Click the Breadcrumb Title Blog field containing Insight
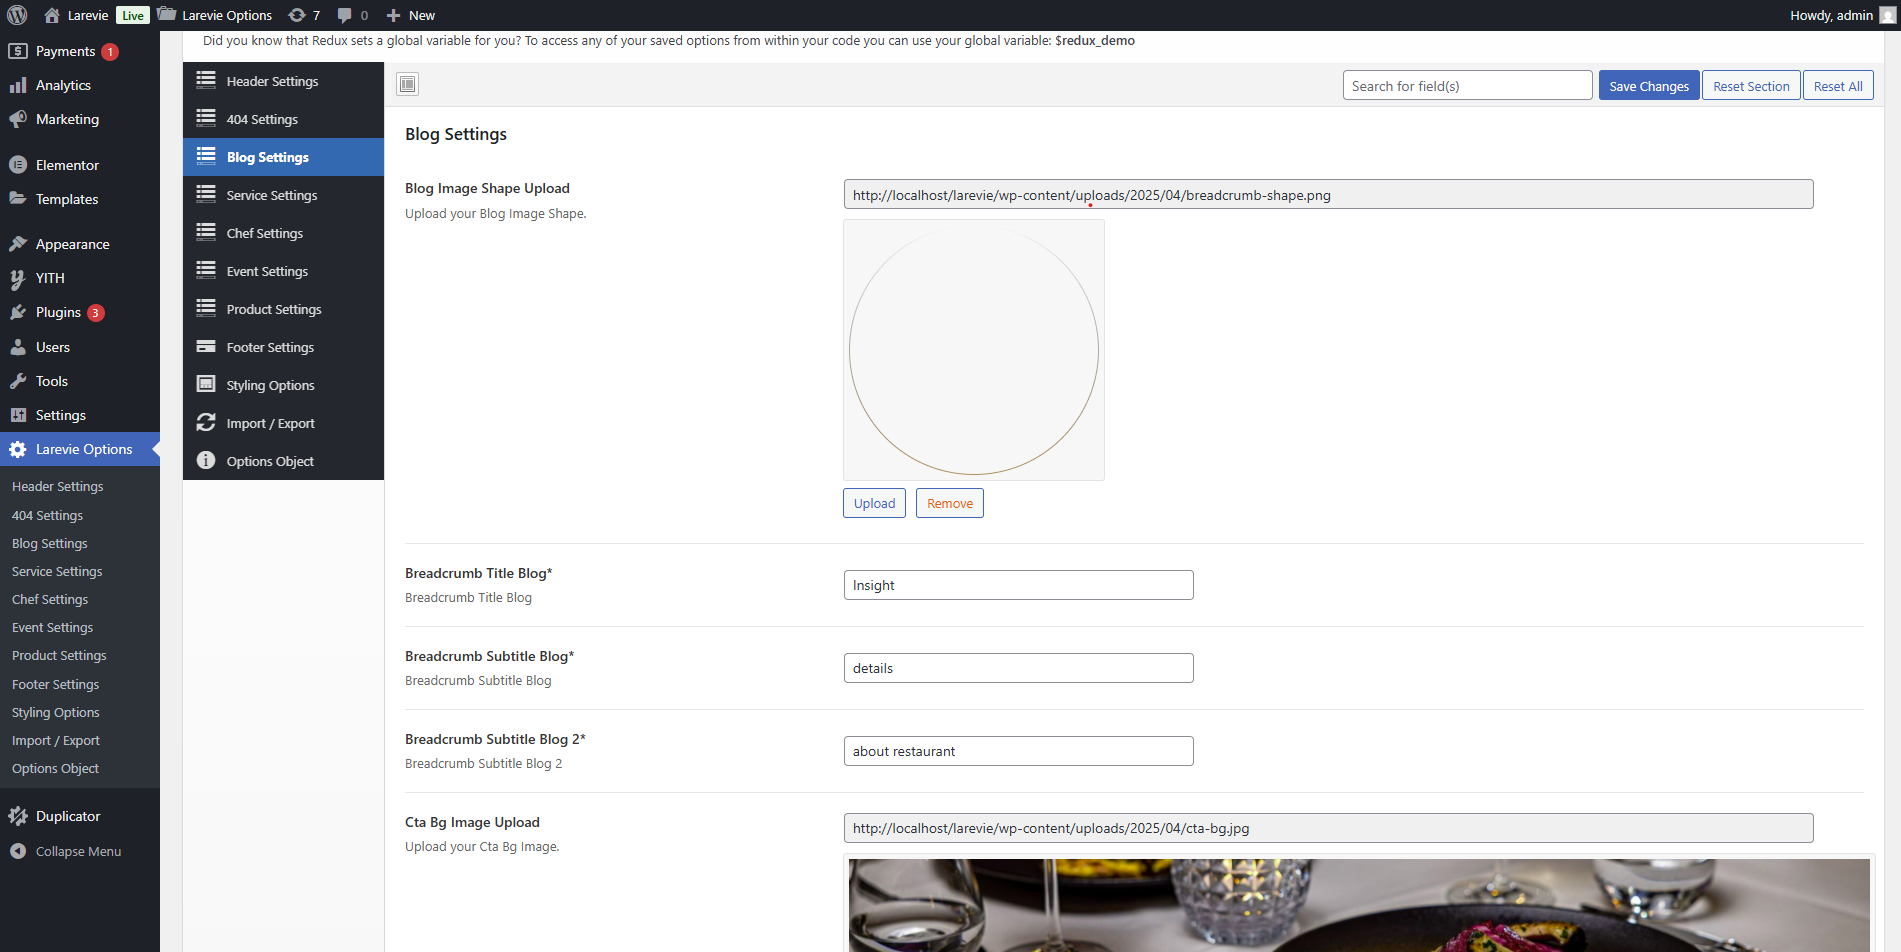 tap(1019, 585)
